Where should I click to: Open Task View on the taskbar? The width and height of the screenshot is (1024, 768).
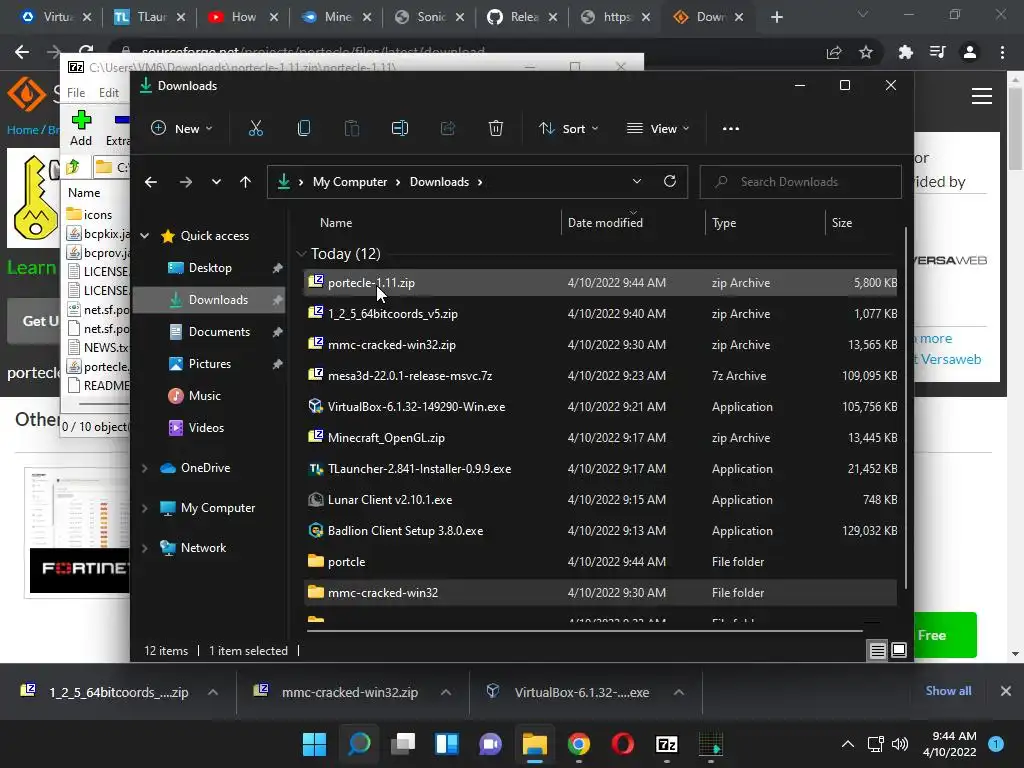(403, 744)
